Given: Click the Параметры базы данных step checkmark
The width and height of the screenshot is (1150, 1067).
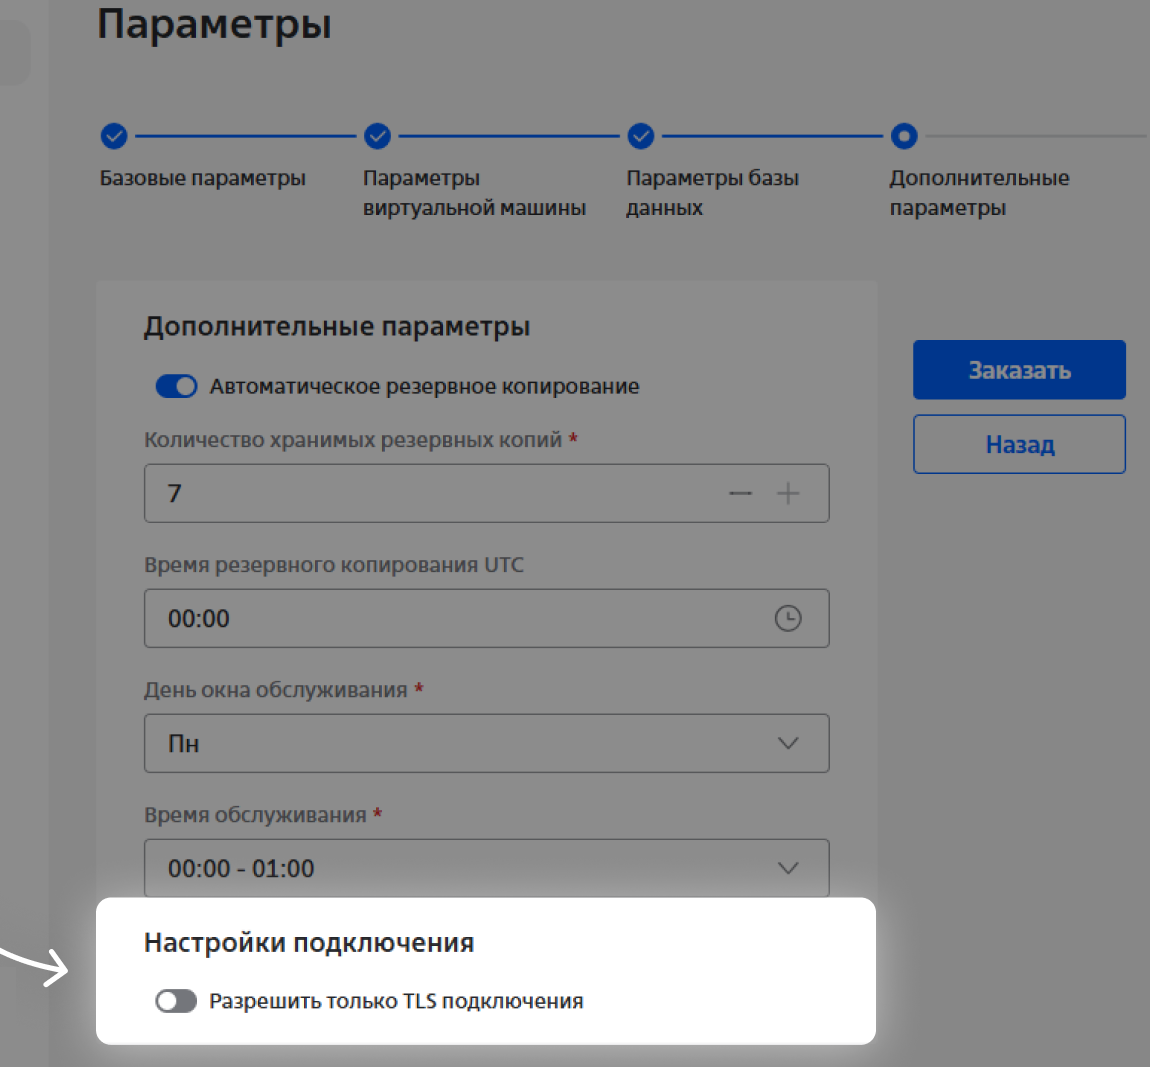Looking at the screenshot, I should (x=641, y=136).
